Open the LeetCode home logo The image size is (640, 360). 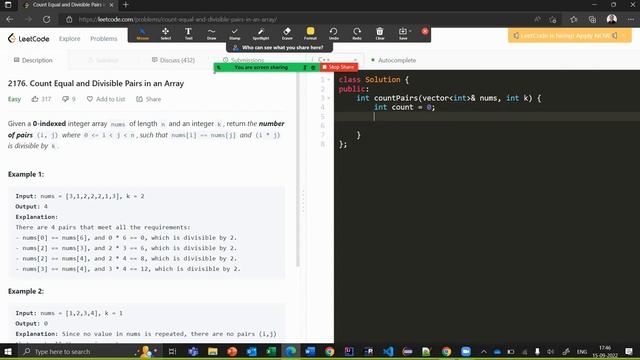click(x=29, y=38)
